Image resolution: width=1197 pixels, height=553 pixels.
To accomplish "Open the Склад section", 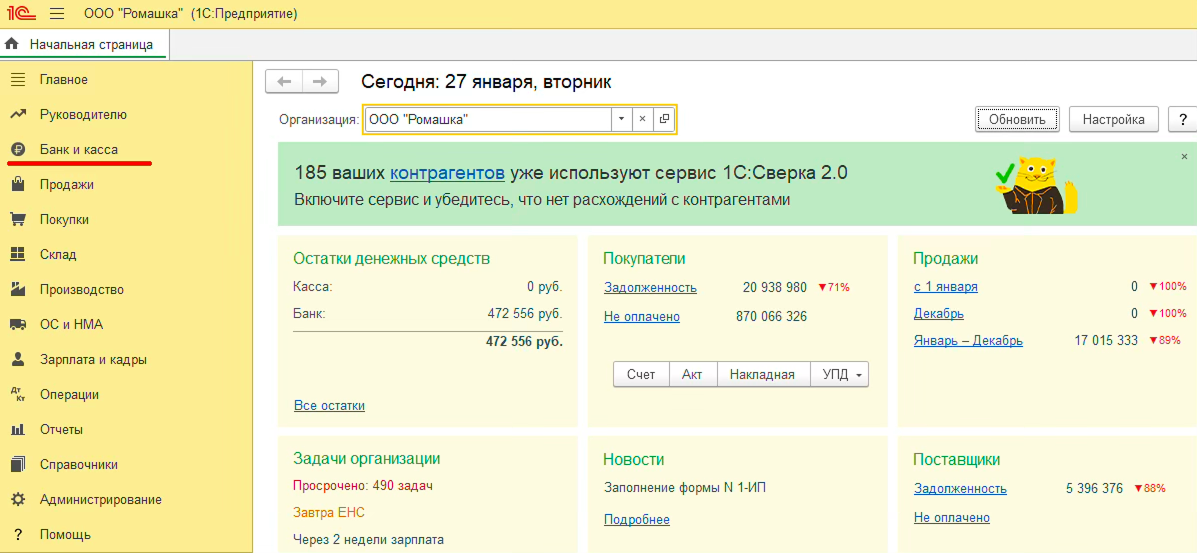I will [x=58, y=255].
